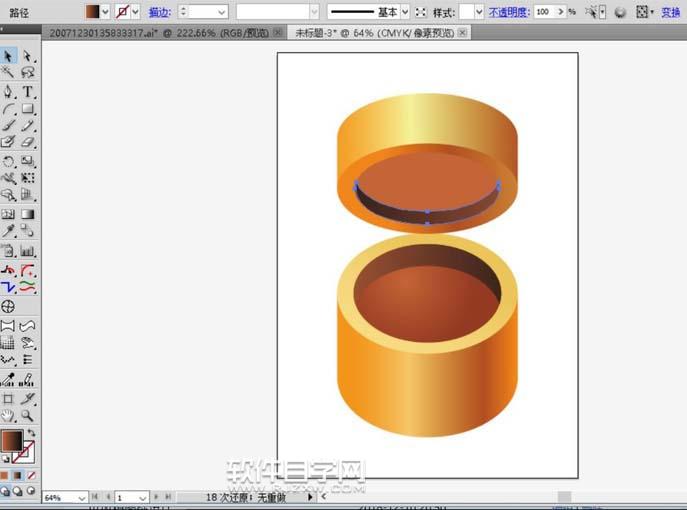Open the fill color dropdown in control bar
This screenshot has height=510, width=687.
pos(106,12)
